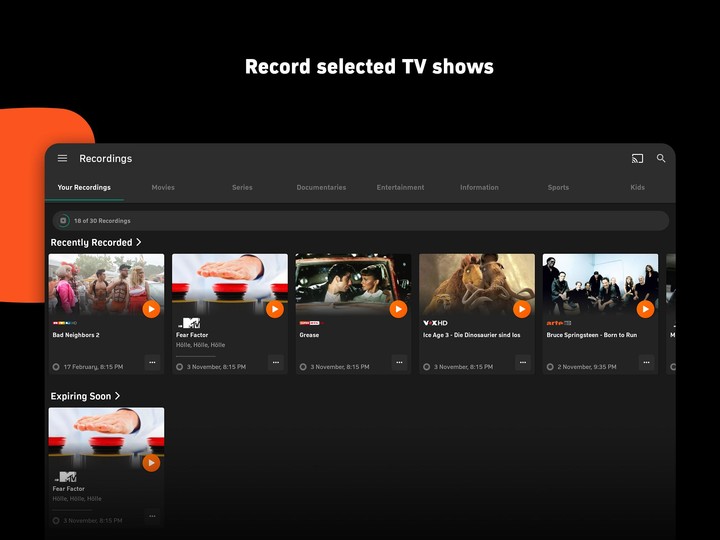The height and width of the screenshot is (540, 720).
Task: Open the hamburger navigation menu
Action: click(62, 158)
